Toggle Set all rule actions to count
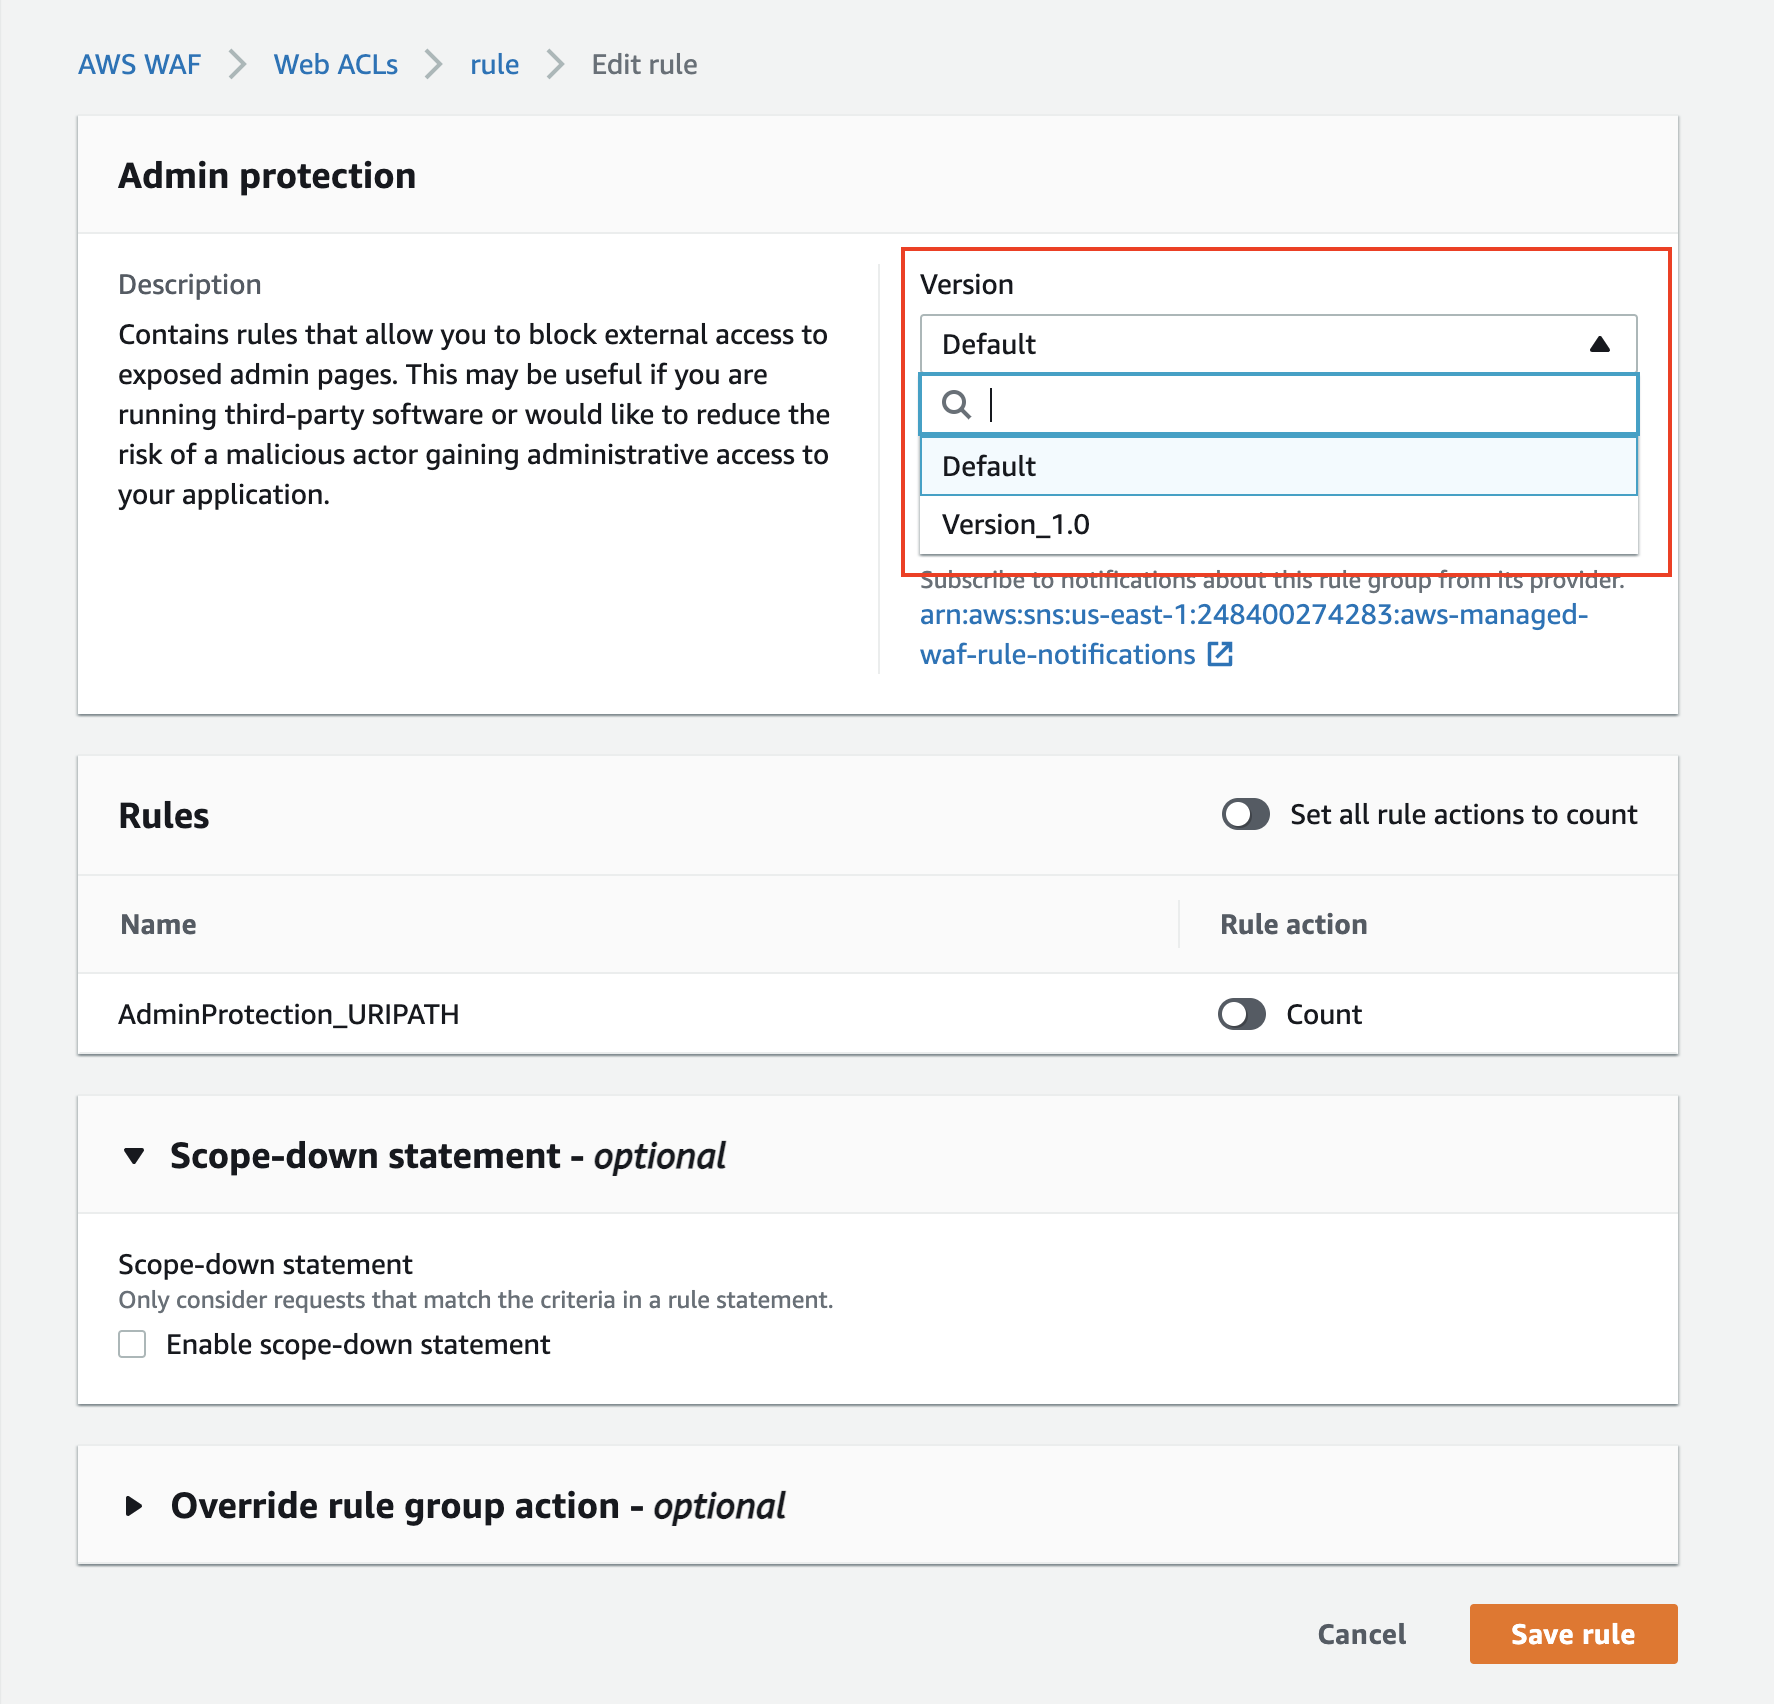The image size is (1774, 1704). pyautogui.click(x=1245, y=814)
